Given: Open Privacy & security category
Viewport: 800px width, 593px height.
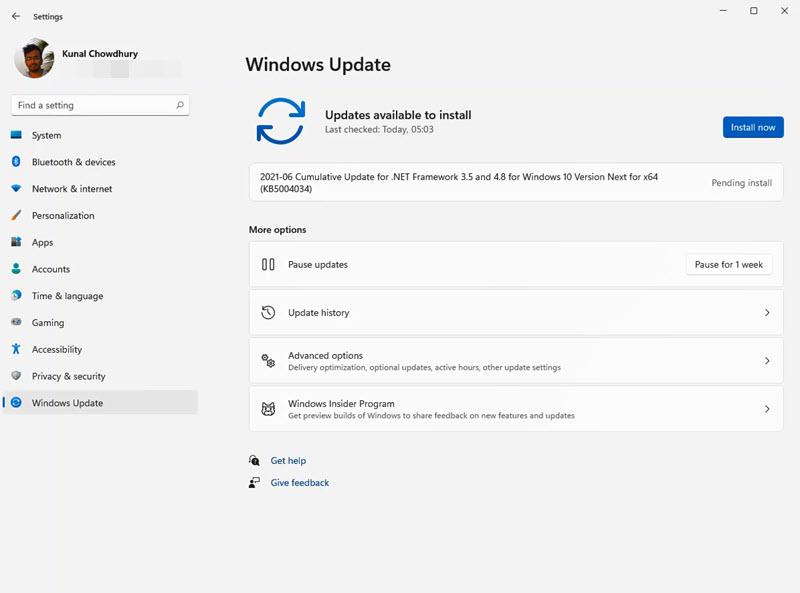Looking at the screenshot, I should 100,376.
